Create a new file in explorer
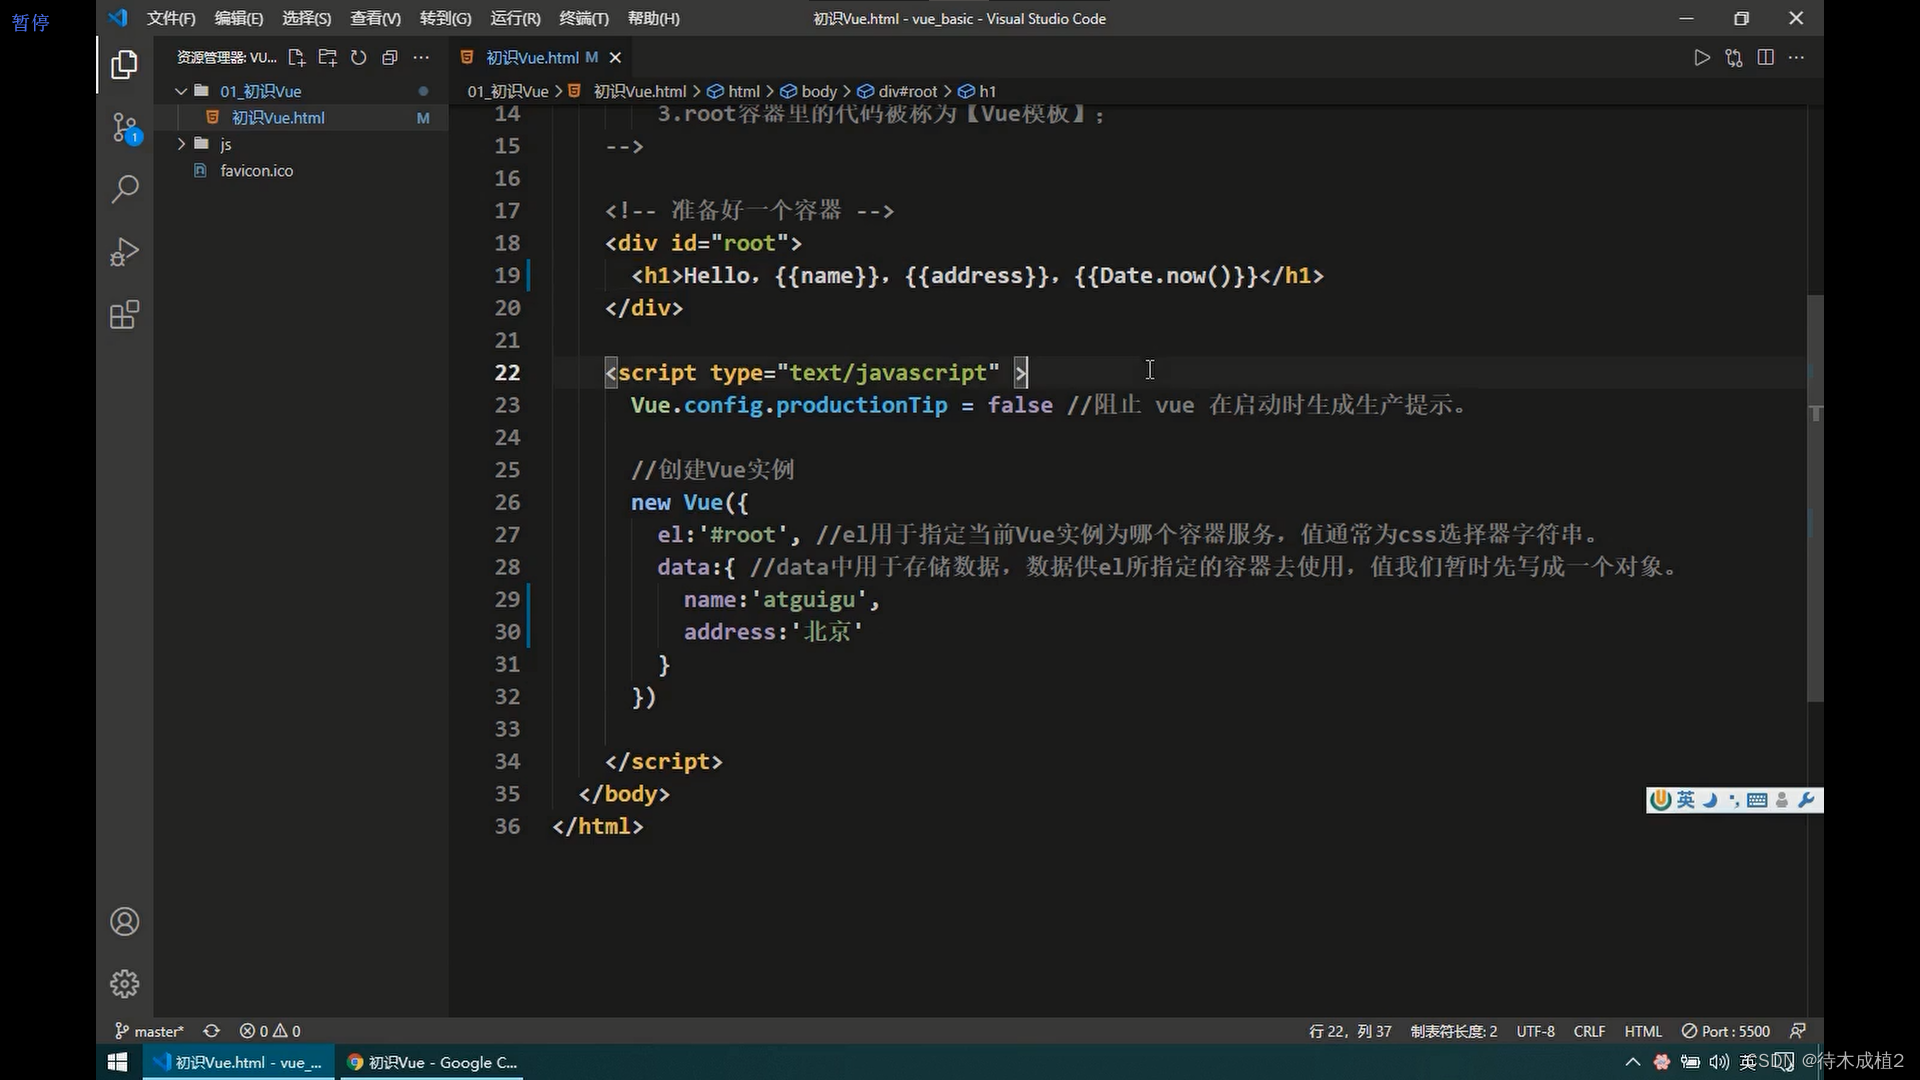This screenshot has height=1080, width=1920. pyautogui.click(x=296, y=58)
